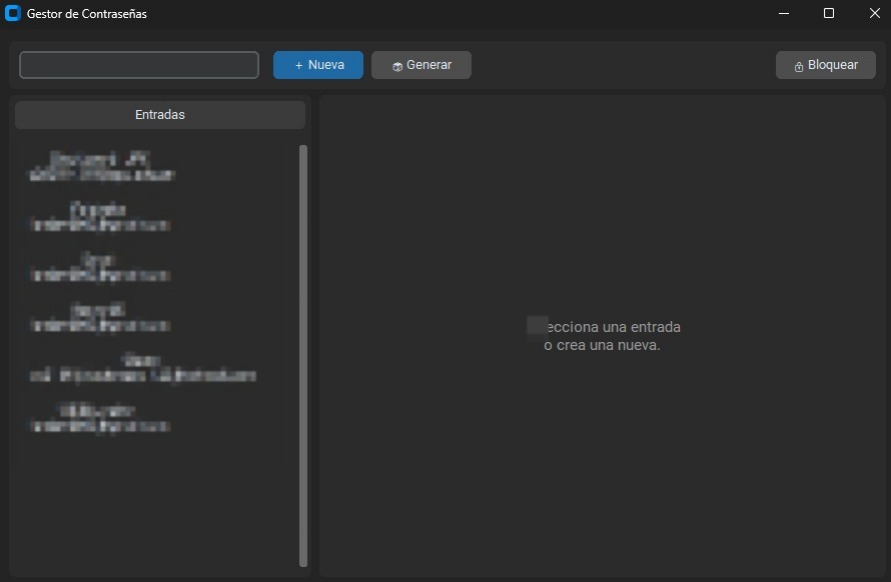Open the Generar password generator

[x=421, y=65]
